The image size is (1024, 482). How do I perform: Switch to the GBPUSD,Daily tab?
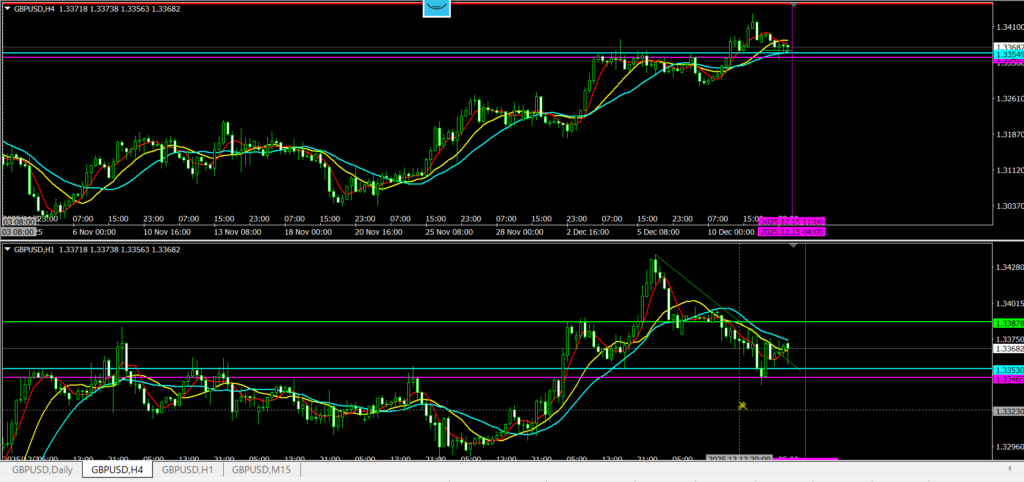click(x=41, y=468)
